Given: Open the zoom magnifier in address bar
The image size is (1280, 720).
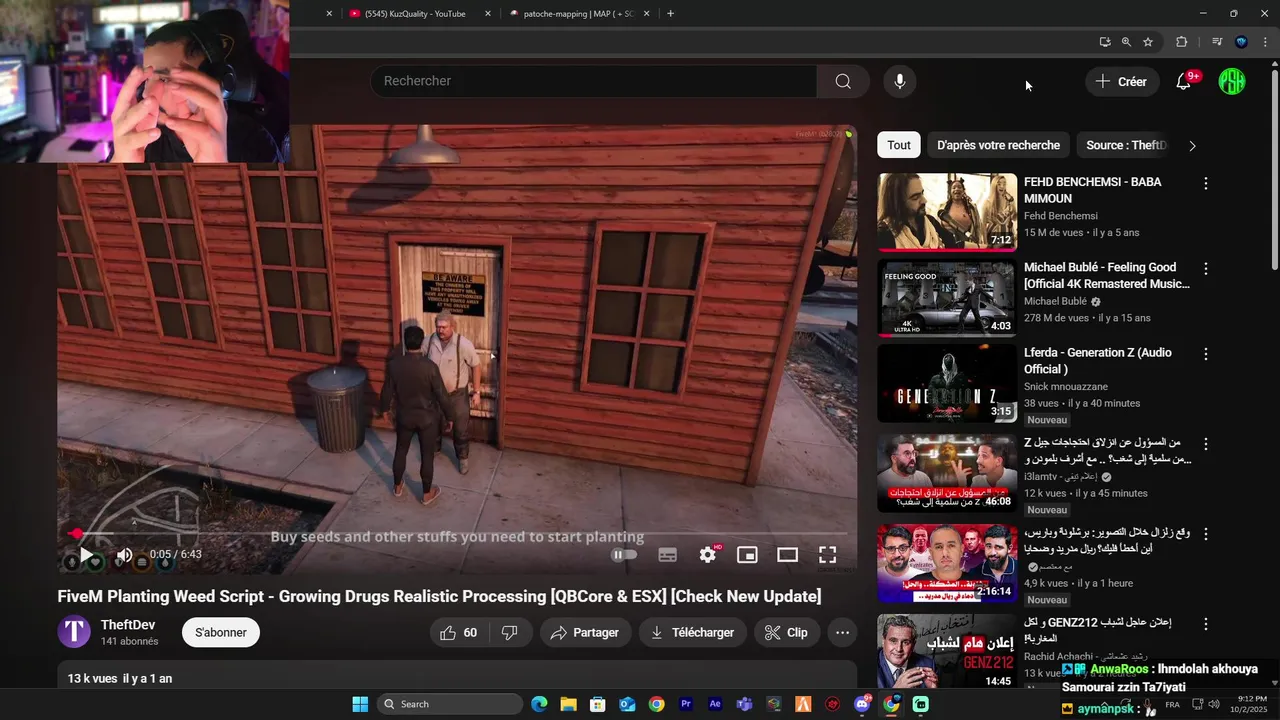Looking at the screenshot, I should (1126, 42).
